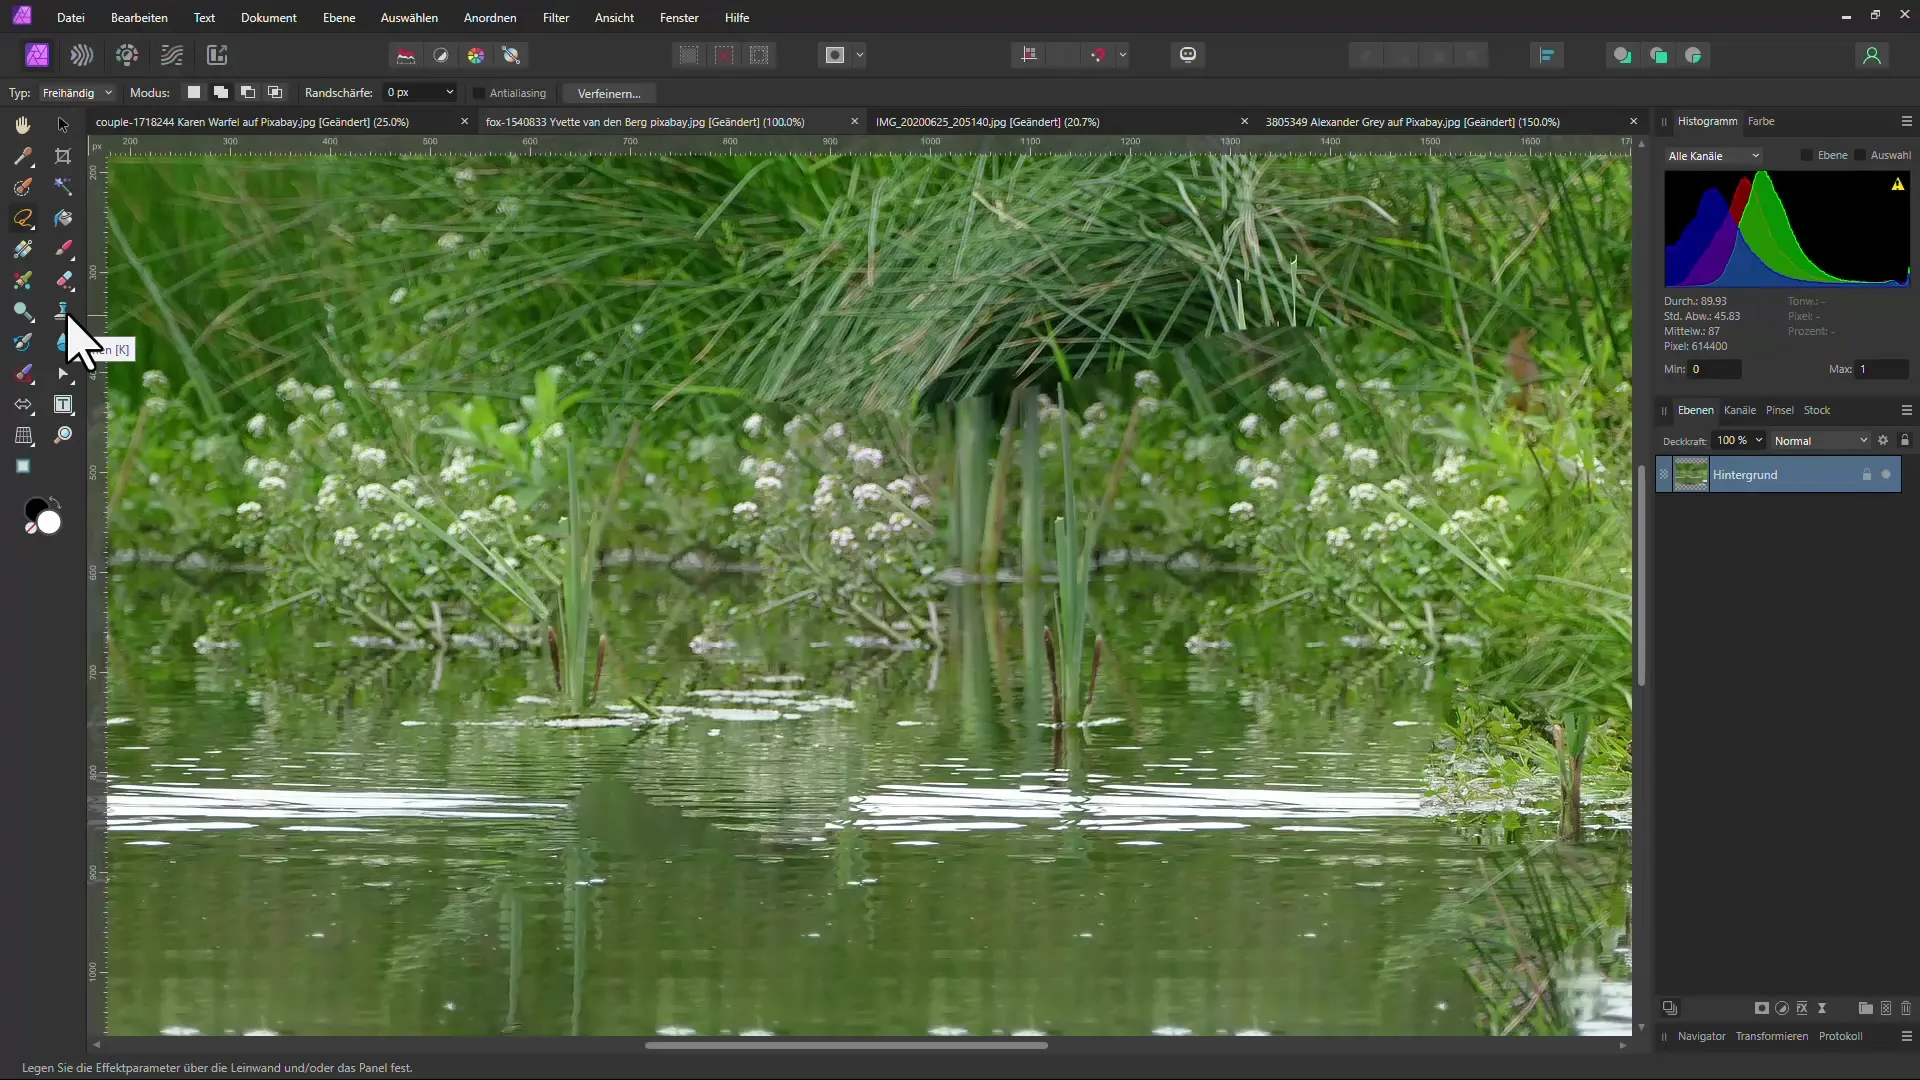Open the Histogramm panel options menu
The width and height of the screenshot is (1920, 1080).
1906,121
